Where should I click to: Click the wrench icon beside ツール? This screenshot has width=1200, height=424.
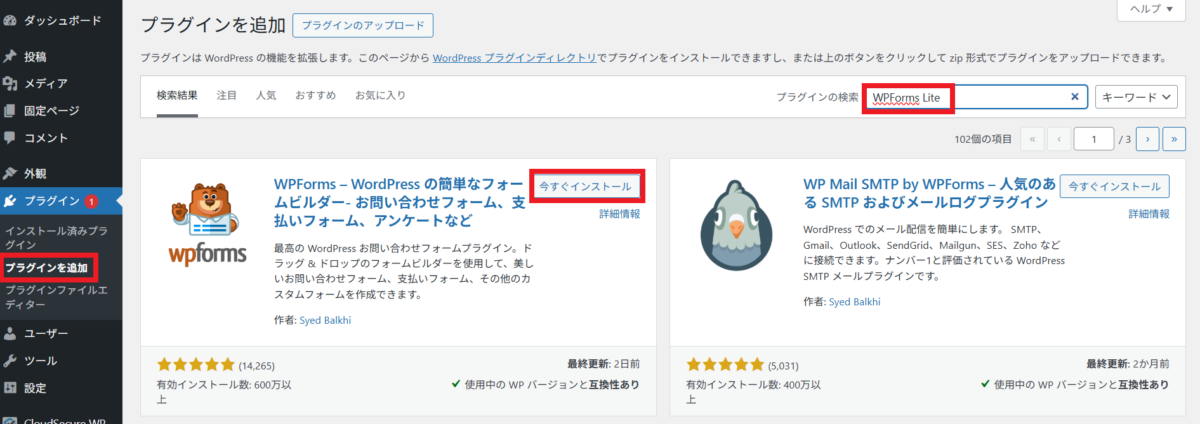coord(10,361)
